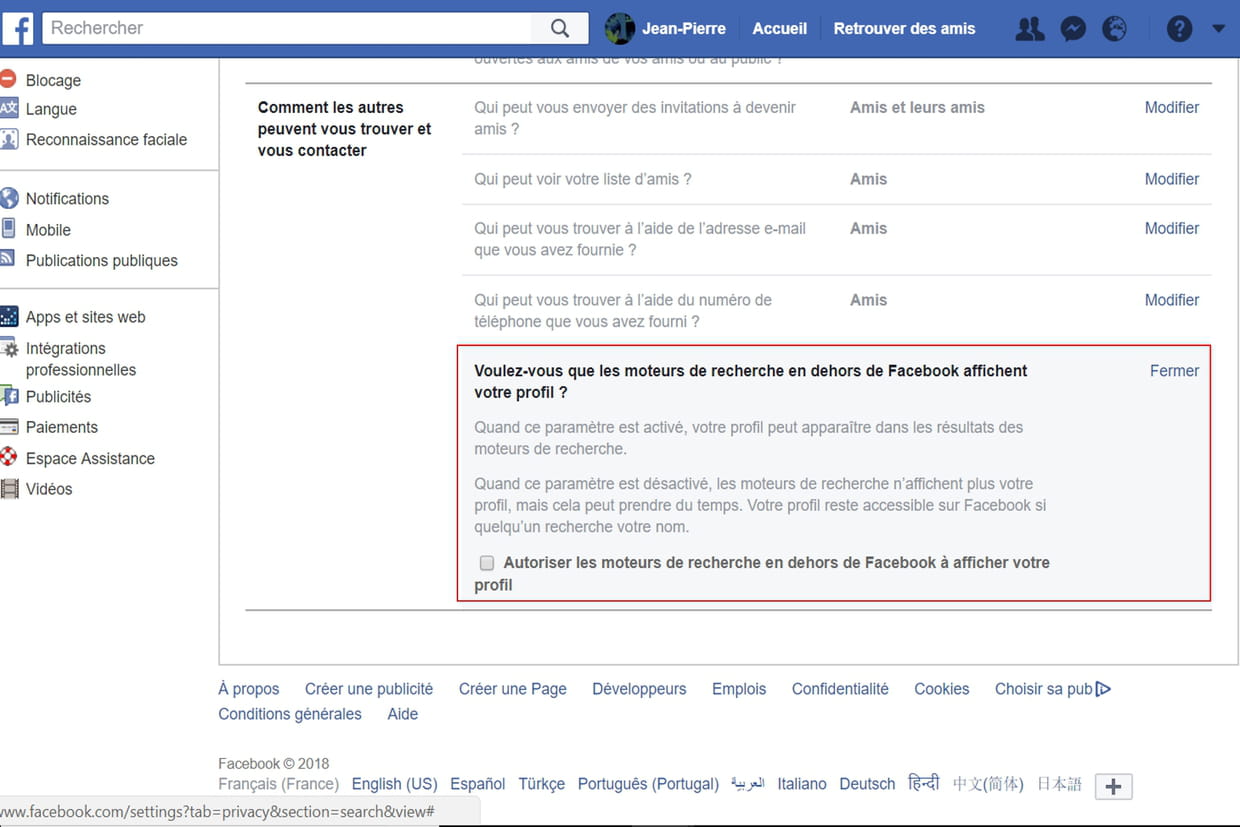Open the À propos footer link
Screen dimensions: 1240x827
(249, 689)
